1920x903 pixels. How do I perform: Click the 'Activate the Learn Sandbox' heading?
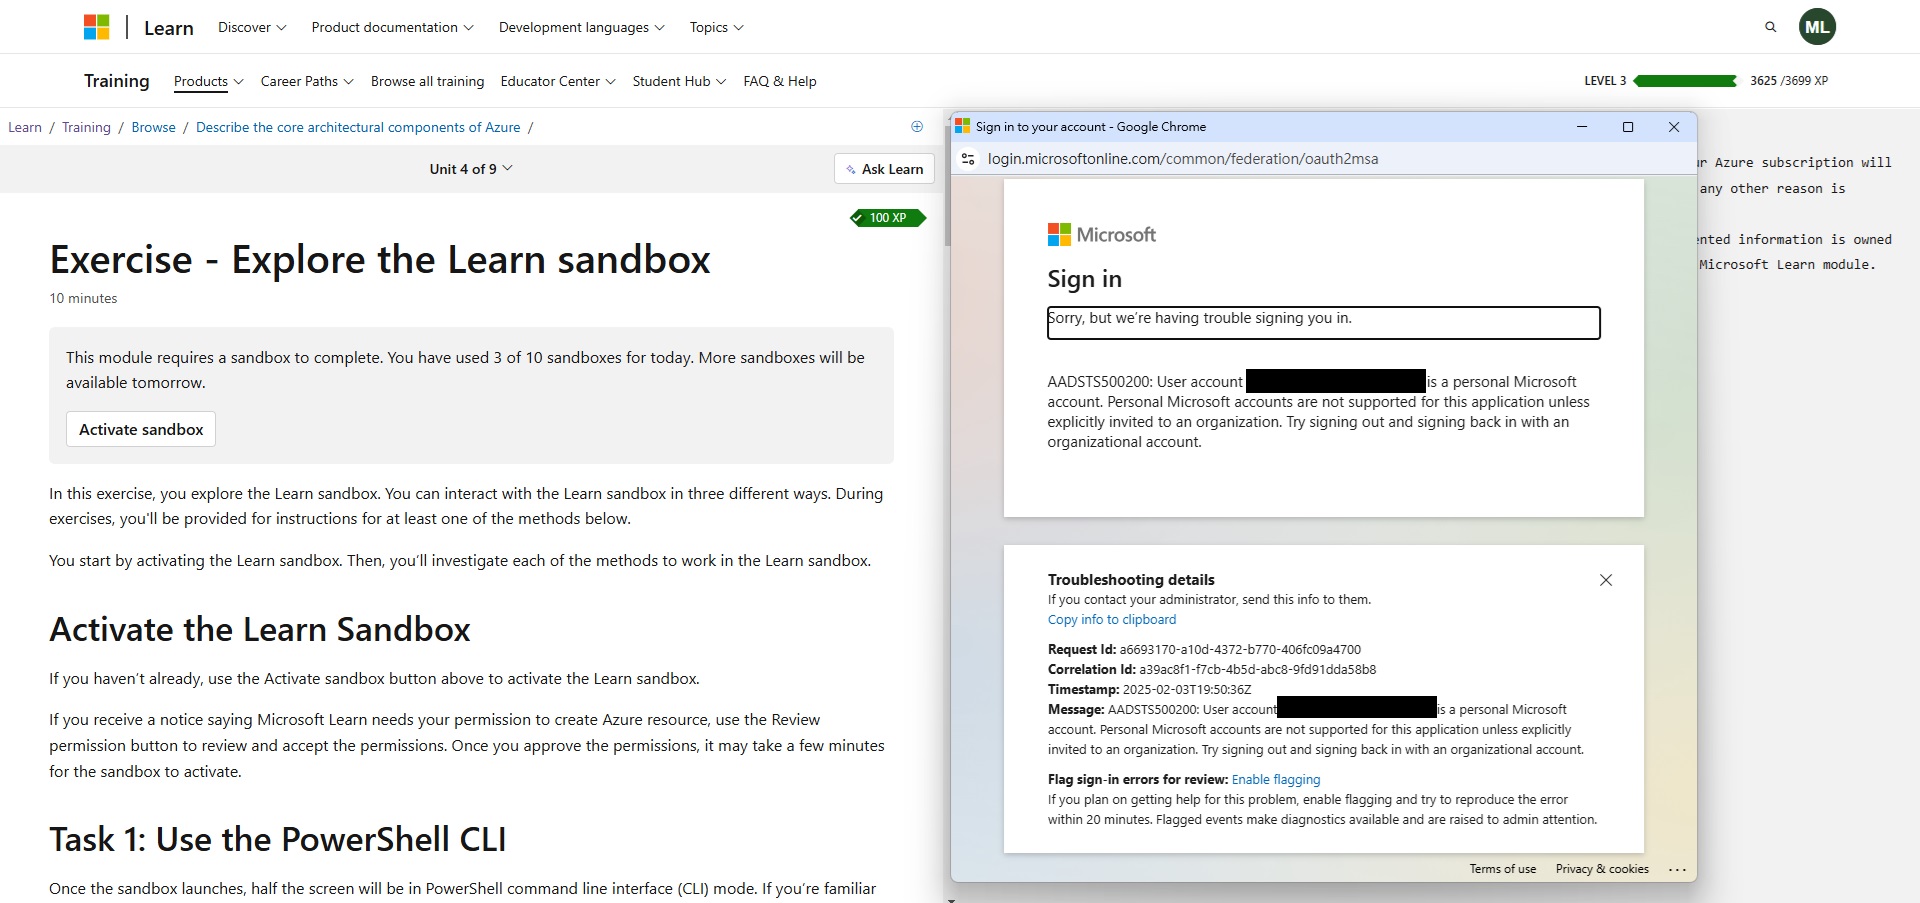coord(260,630)
